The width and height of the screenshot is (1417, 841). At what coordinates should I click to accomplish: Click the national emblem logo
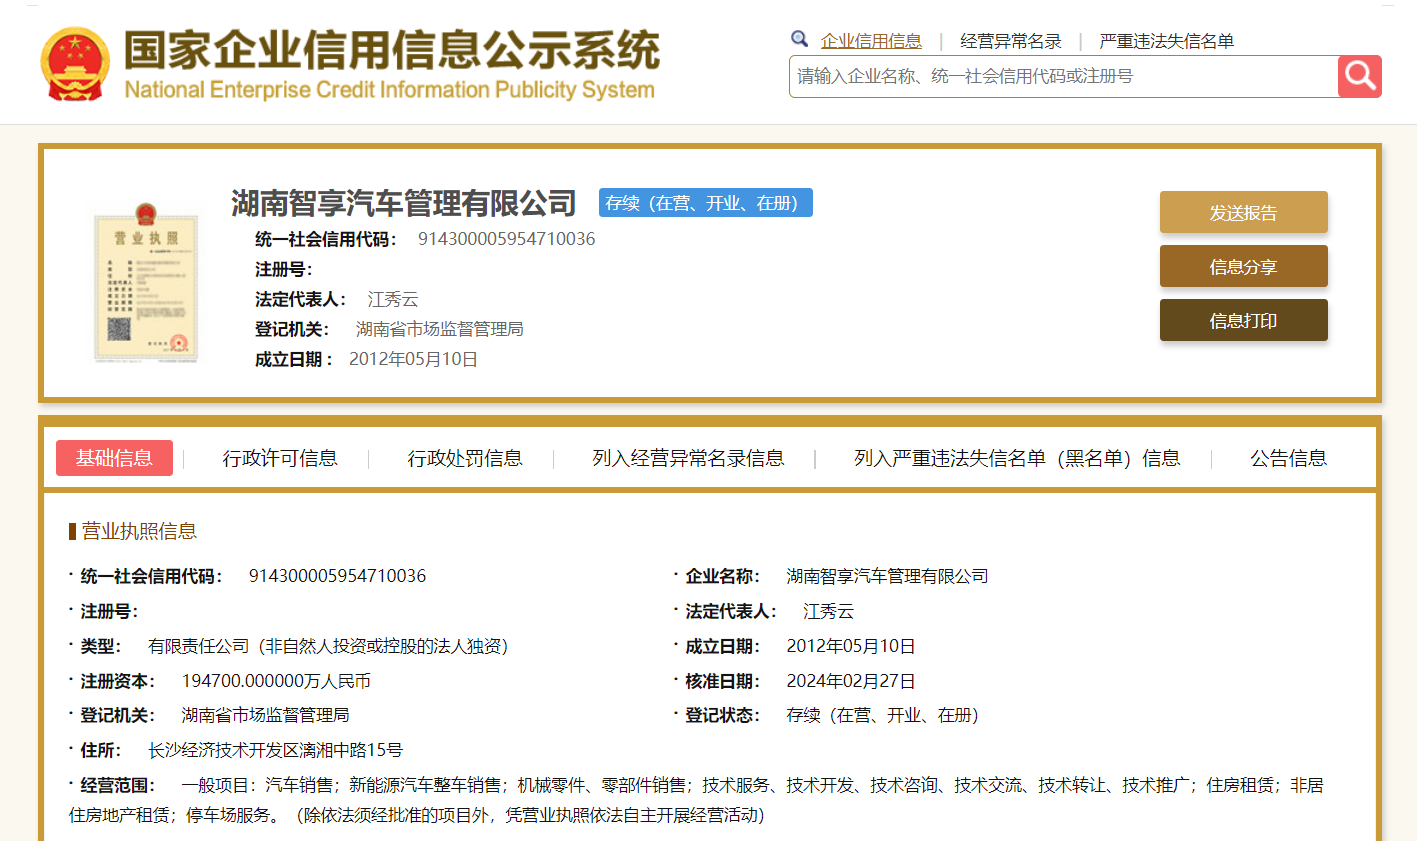click(75, 64)
